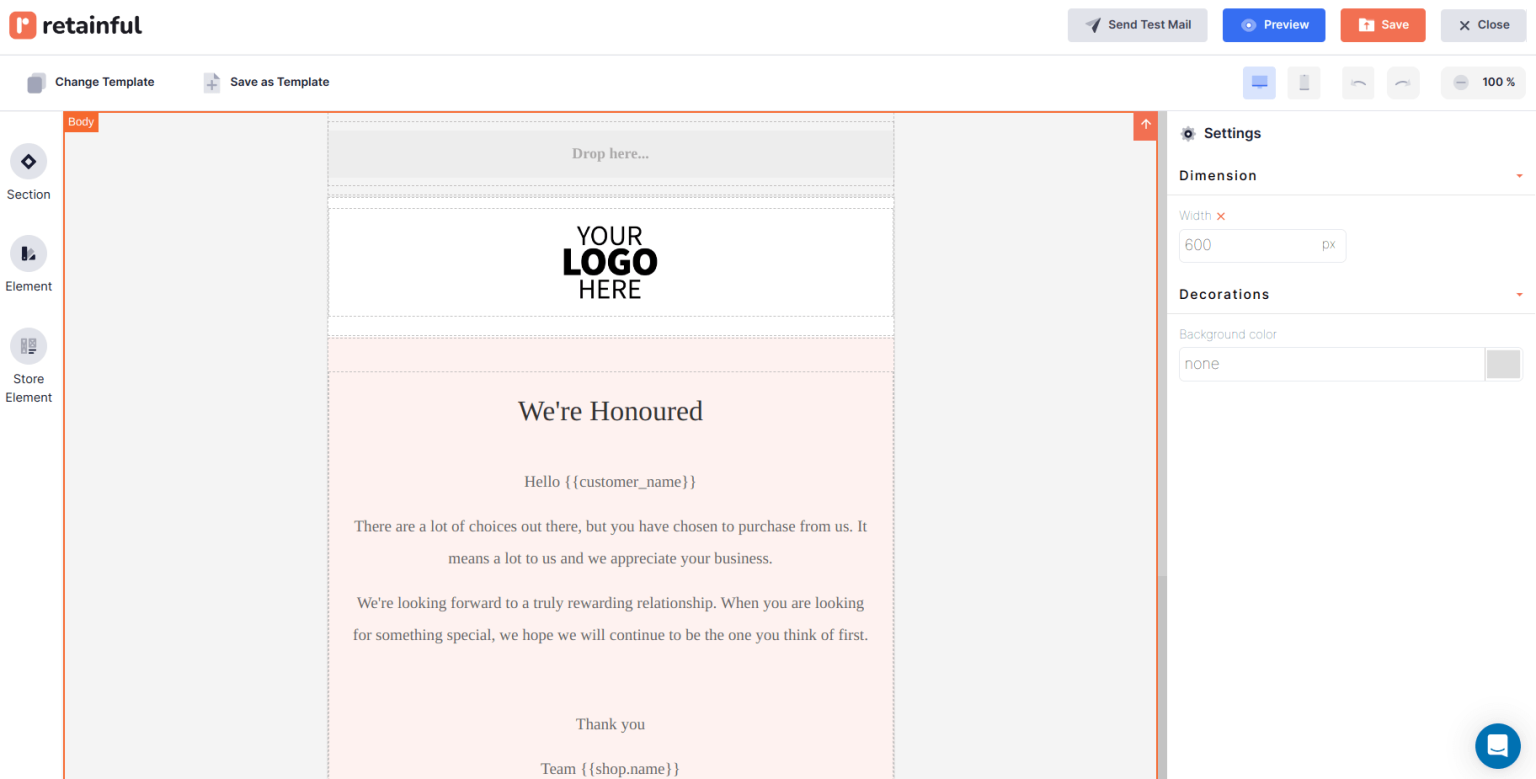This screenshot has width=1536, height=779.
Task: Click the Preview button
Action: pos(1273,25)
